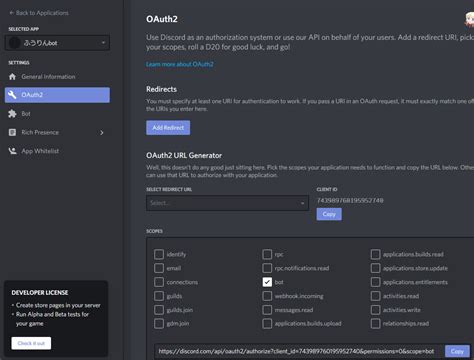Uncheck the bot scope checkbox
The width and height of the screenshot is (474, 360).
coord(267,282)
